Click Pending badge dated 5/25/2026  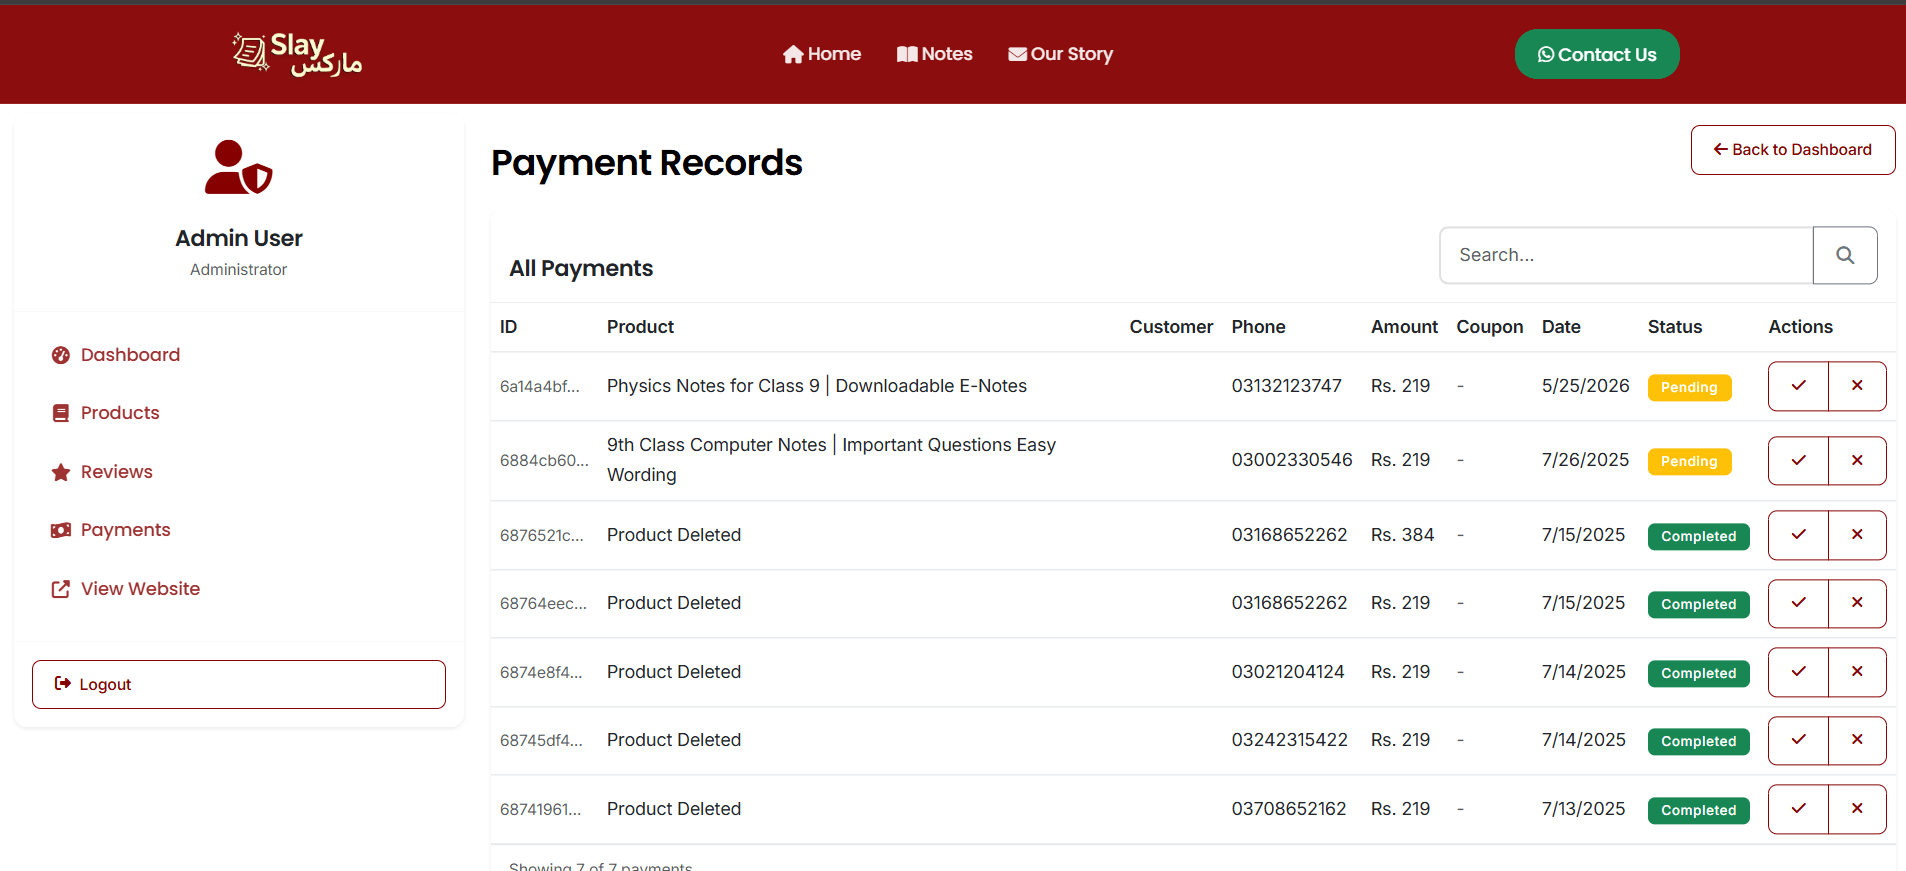(1689, 387)
